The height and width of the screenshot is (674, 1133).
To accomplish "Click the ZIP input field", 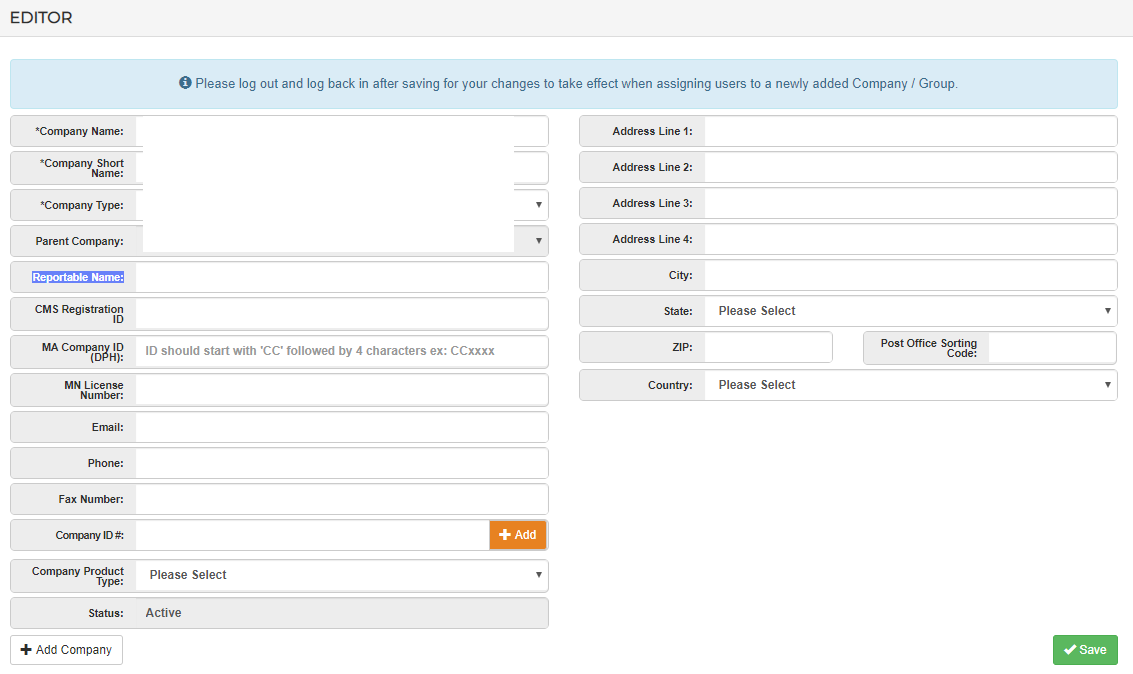I will (x=768, y=347).
